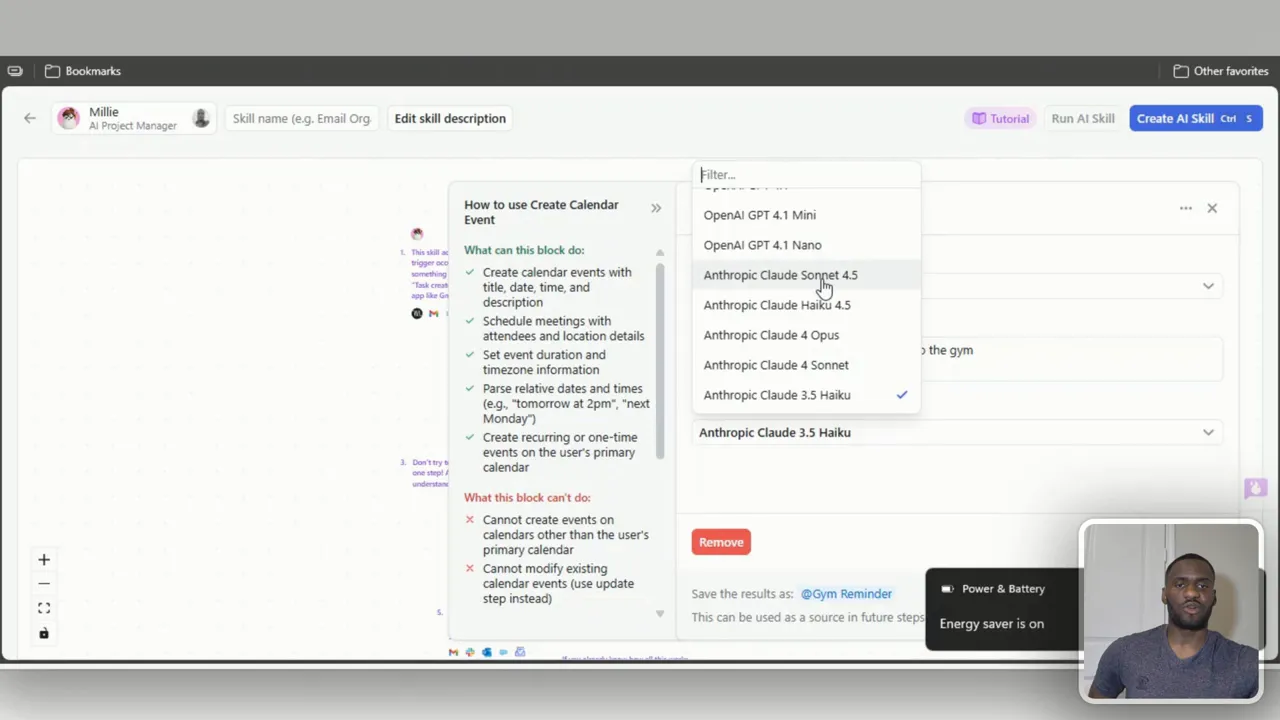
Task: Click the small avatar above step 1 note
Action: [417, 234]
